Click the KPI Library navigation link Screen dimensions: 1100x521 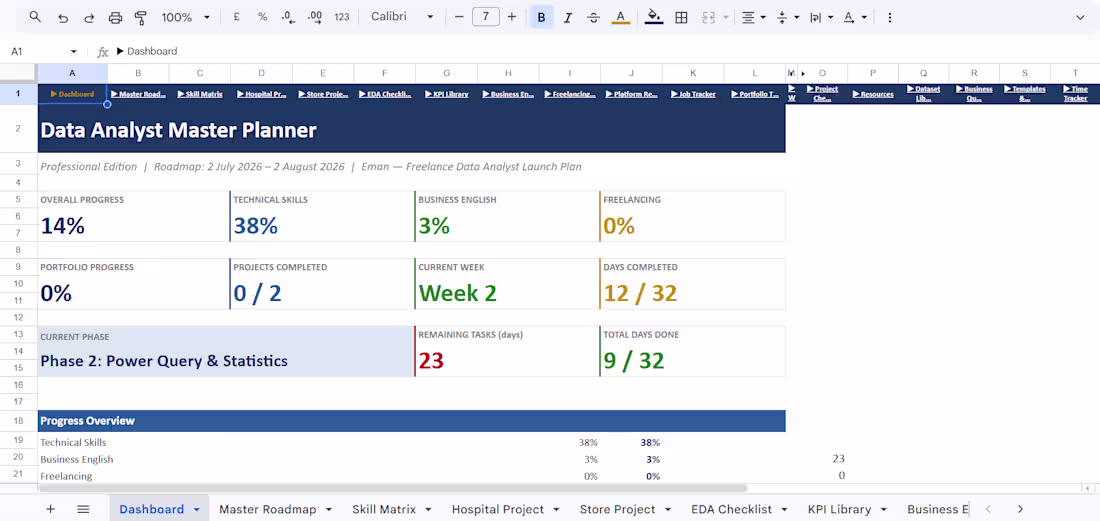point(446,93)
